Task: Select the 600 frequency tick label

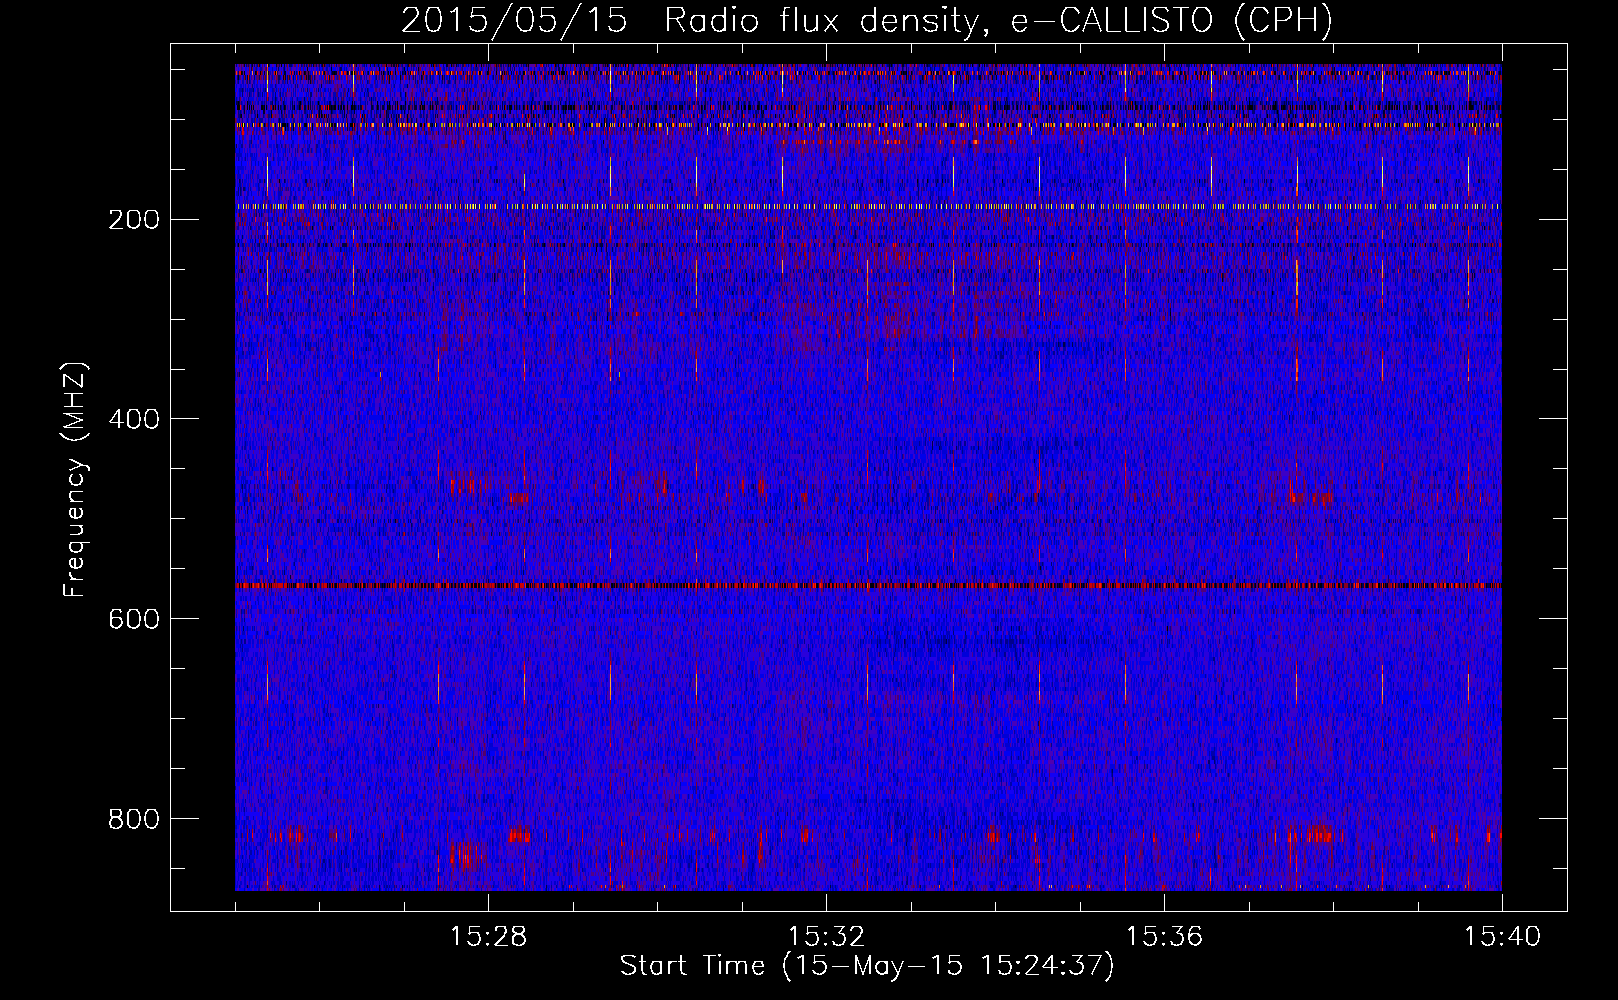Action: coord(133,619)
